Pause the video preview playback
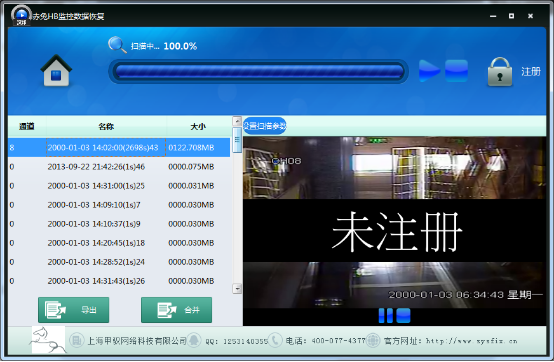 tap(385, 315)
